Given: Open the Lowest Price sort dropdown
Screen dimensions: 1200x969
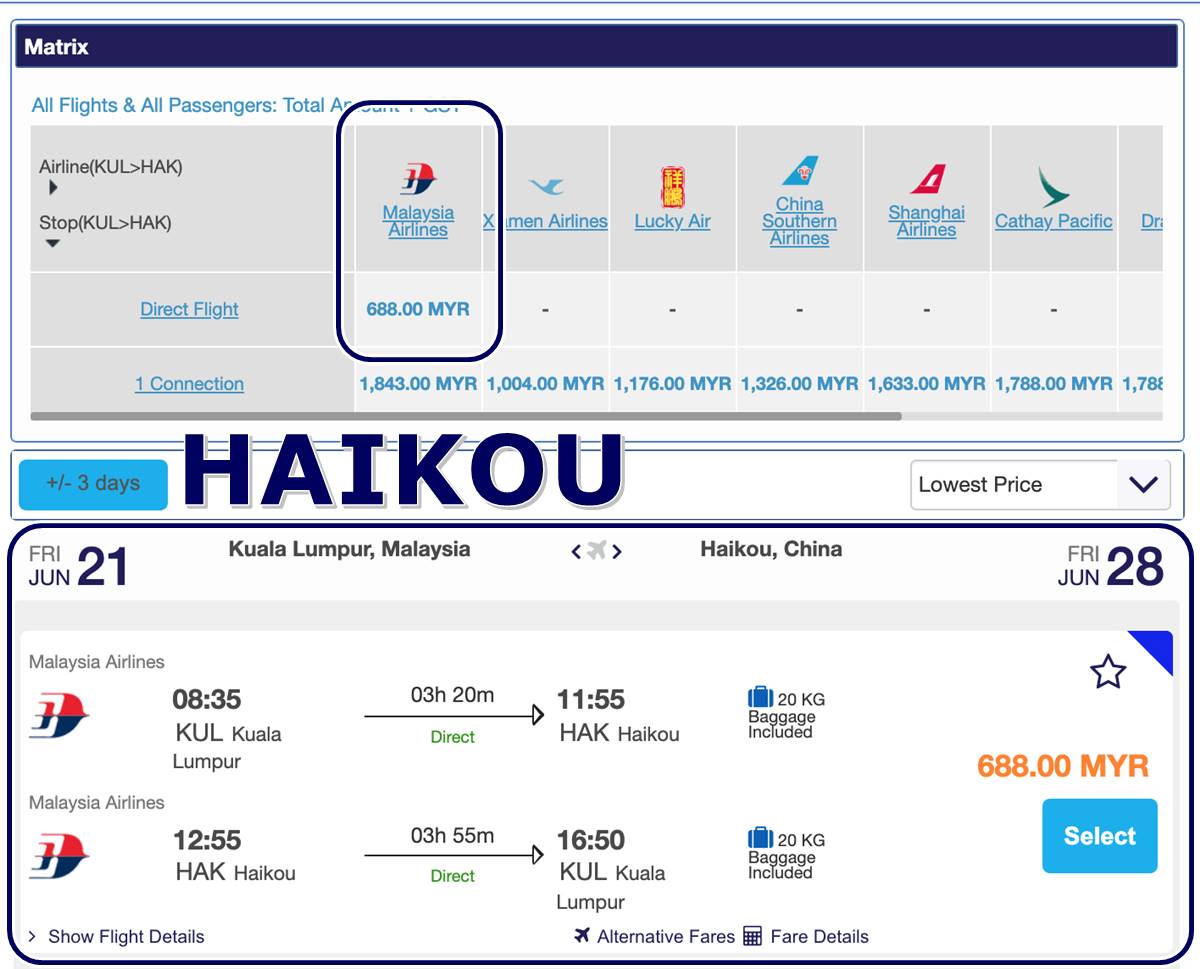Looking at the screenshot, I should pos(1040,485).
